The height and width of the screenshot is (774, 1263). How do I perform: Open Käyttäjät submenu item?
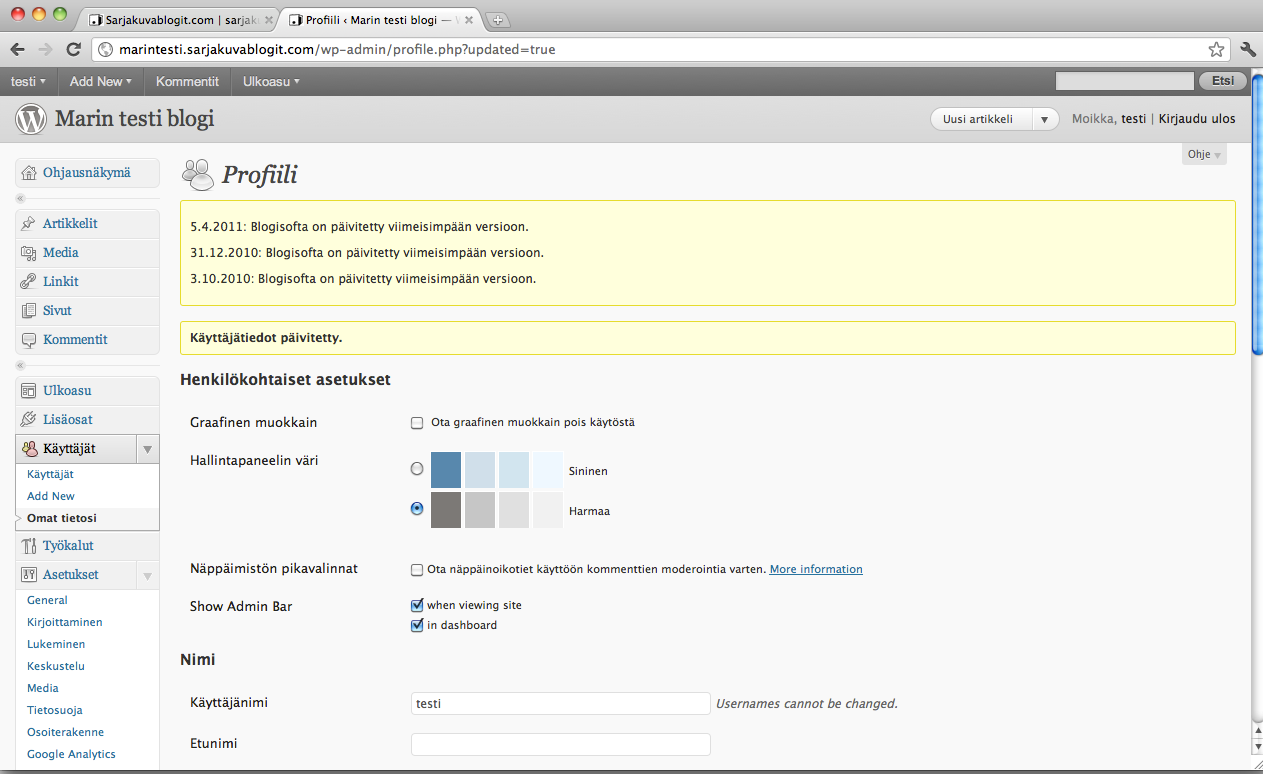(x=50, y=474)
